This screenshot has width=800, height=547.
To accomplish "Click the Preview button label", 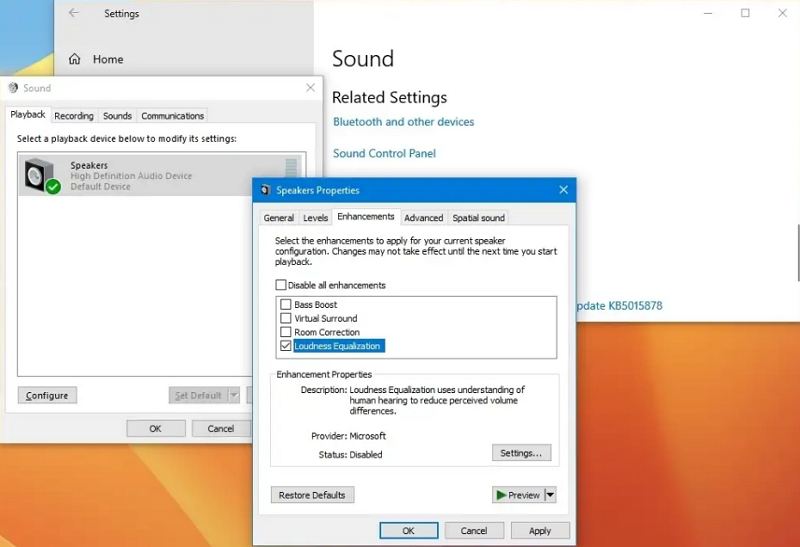I will pyautogui.click(x=523, y=495).
